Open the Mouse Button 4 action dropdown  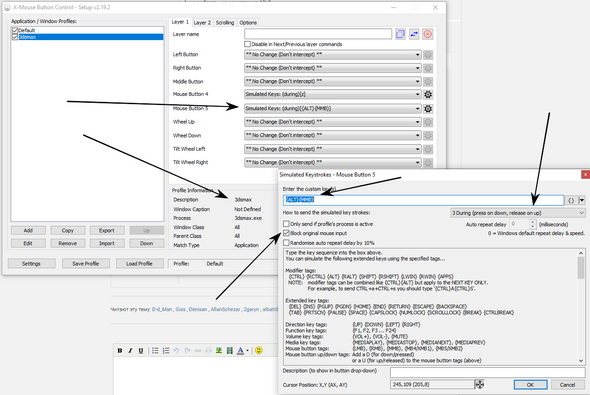[x=332, y=94]
